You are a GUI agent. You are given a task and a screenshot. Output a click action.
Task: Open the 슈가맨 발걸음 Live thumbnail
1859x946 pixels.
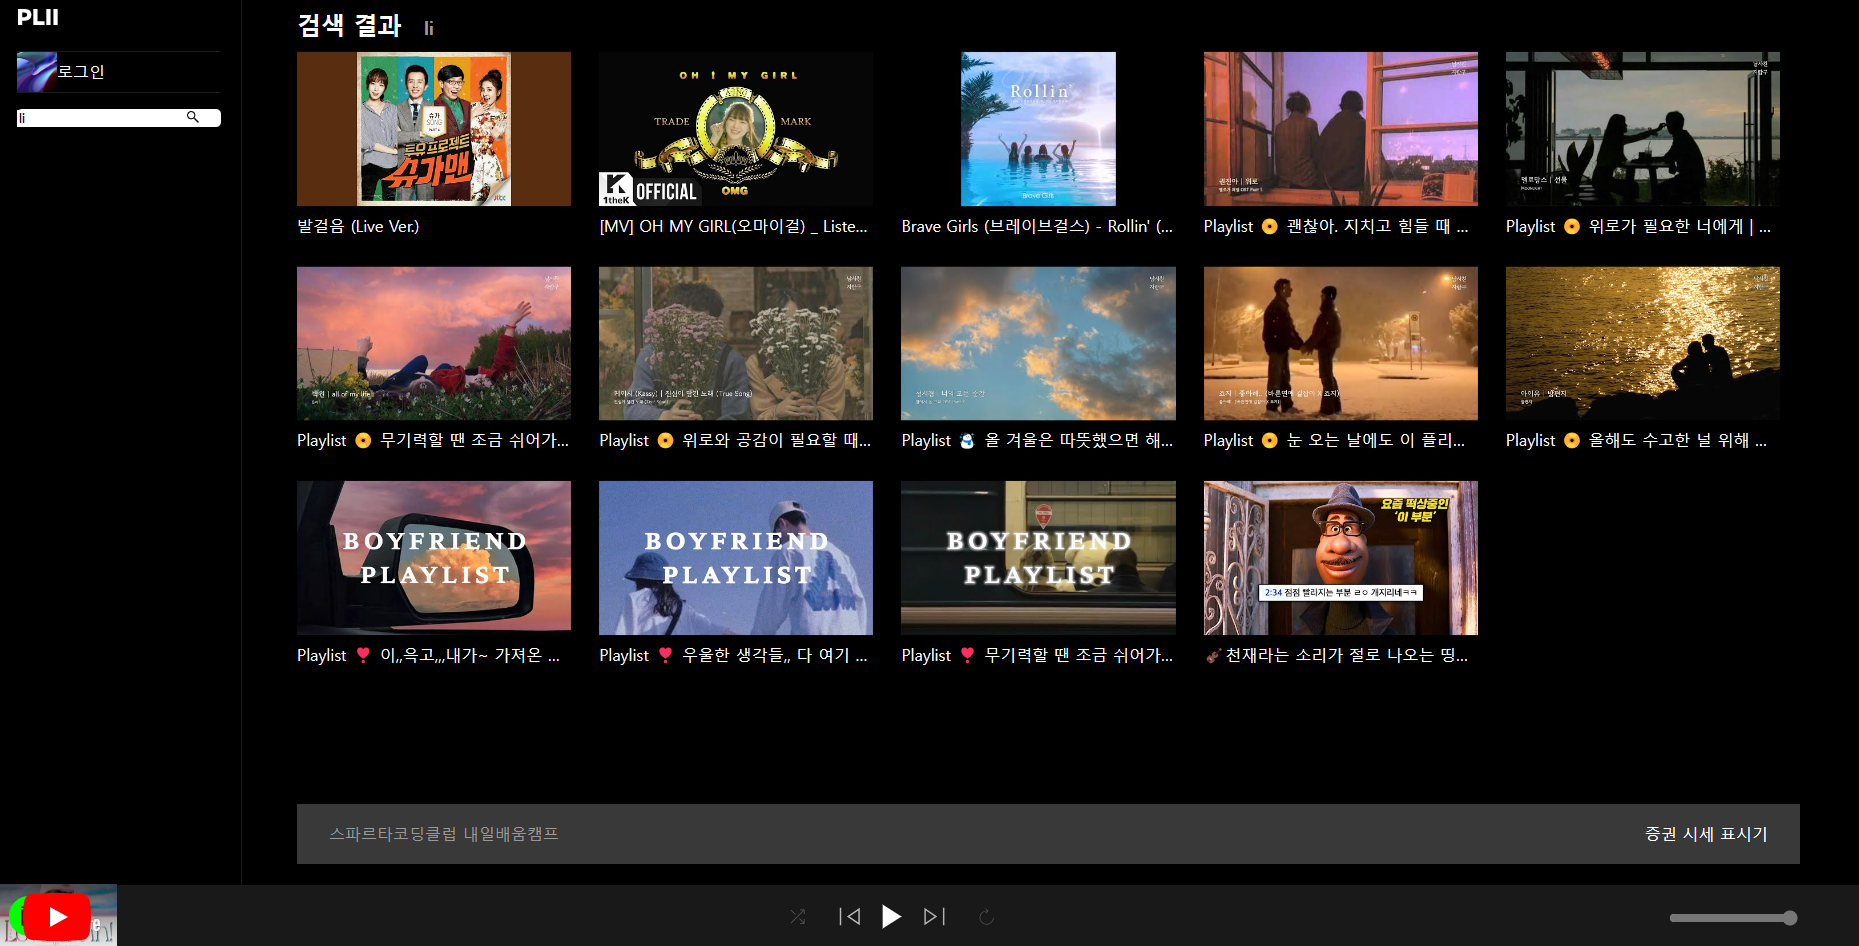pos(434,129)
